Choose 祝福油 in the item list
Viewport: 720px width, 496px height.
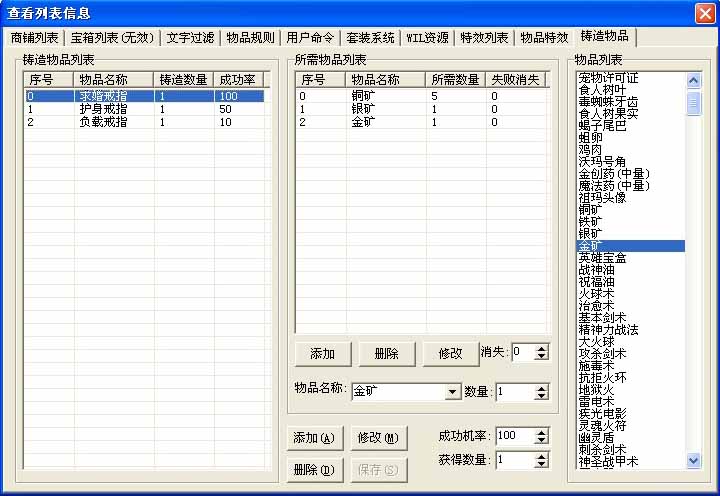coord(598,282)
